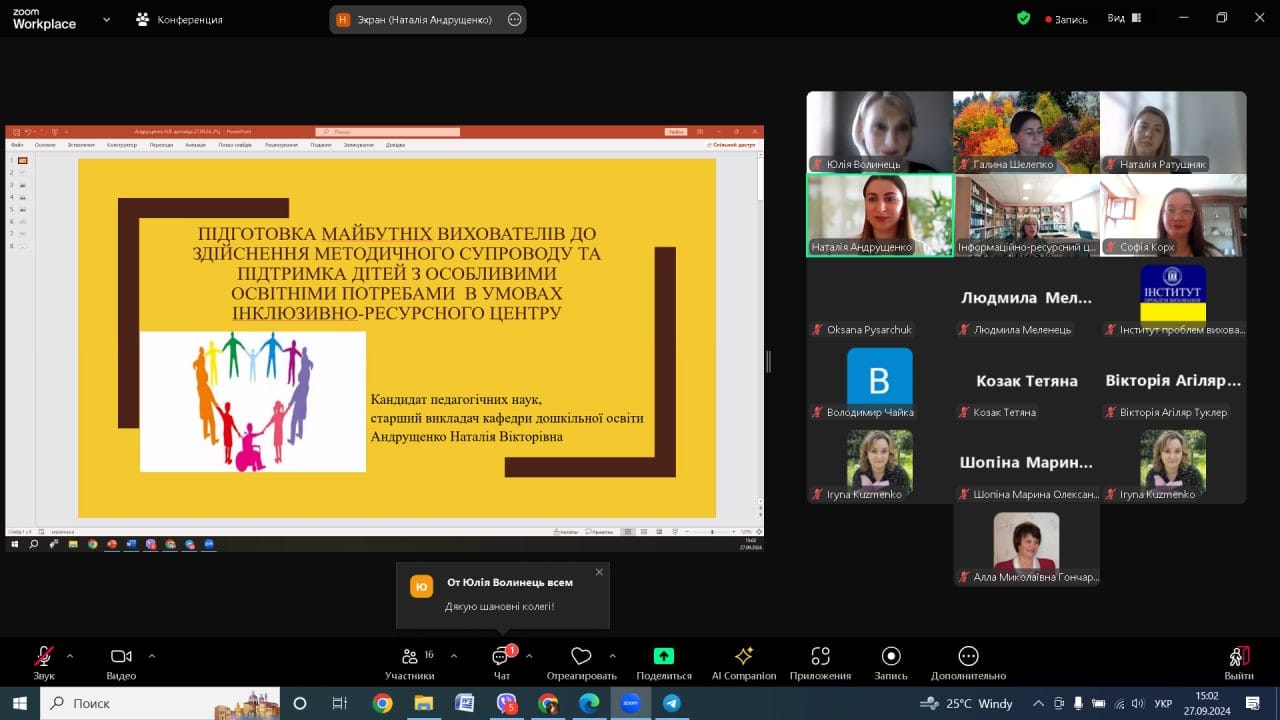The image size is (1280, 720).
Task: Turn on camera with Видео button
Action: (x=121, y=663)
